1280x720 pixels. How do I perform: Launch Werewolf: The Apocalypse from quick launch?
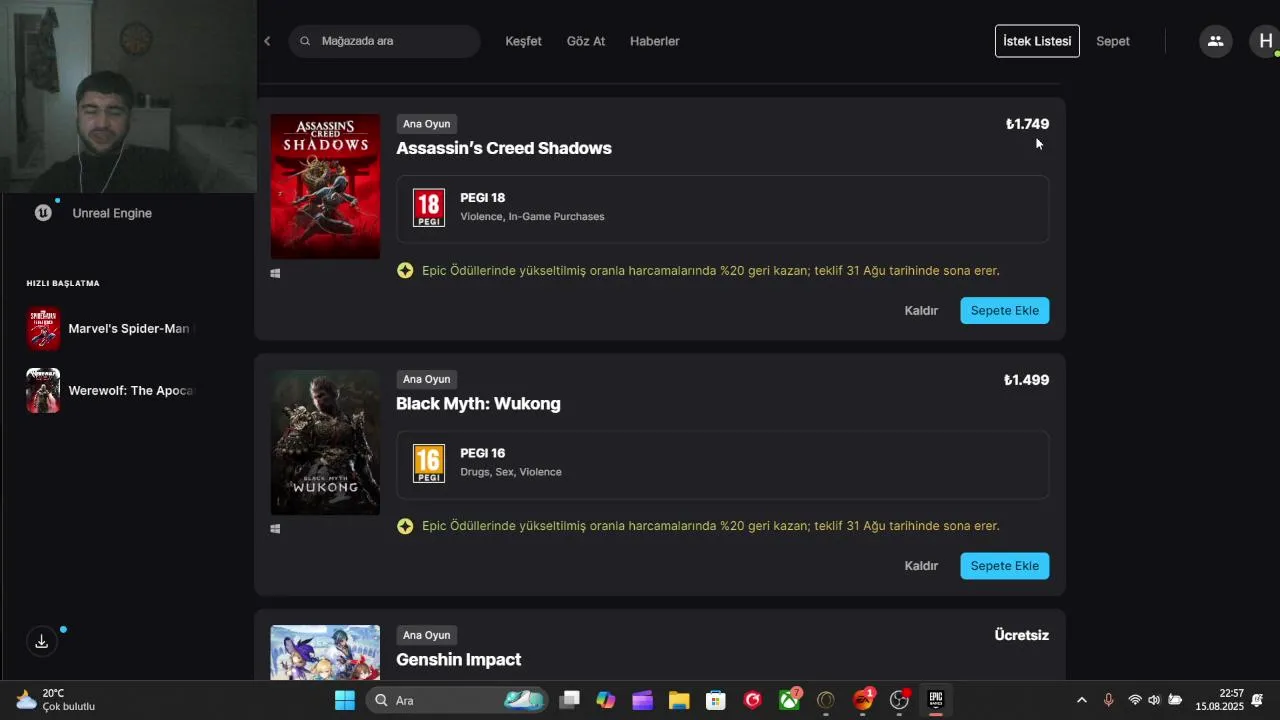tap(131, 391)
